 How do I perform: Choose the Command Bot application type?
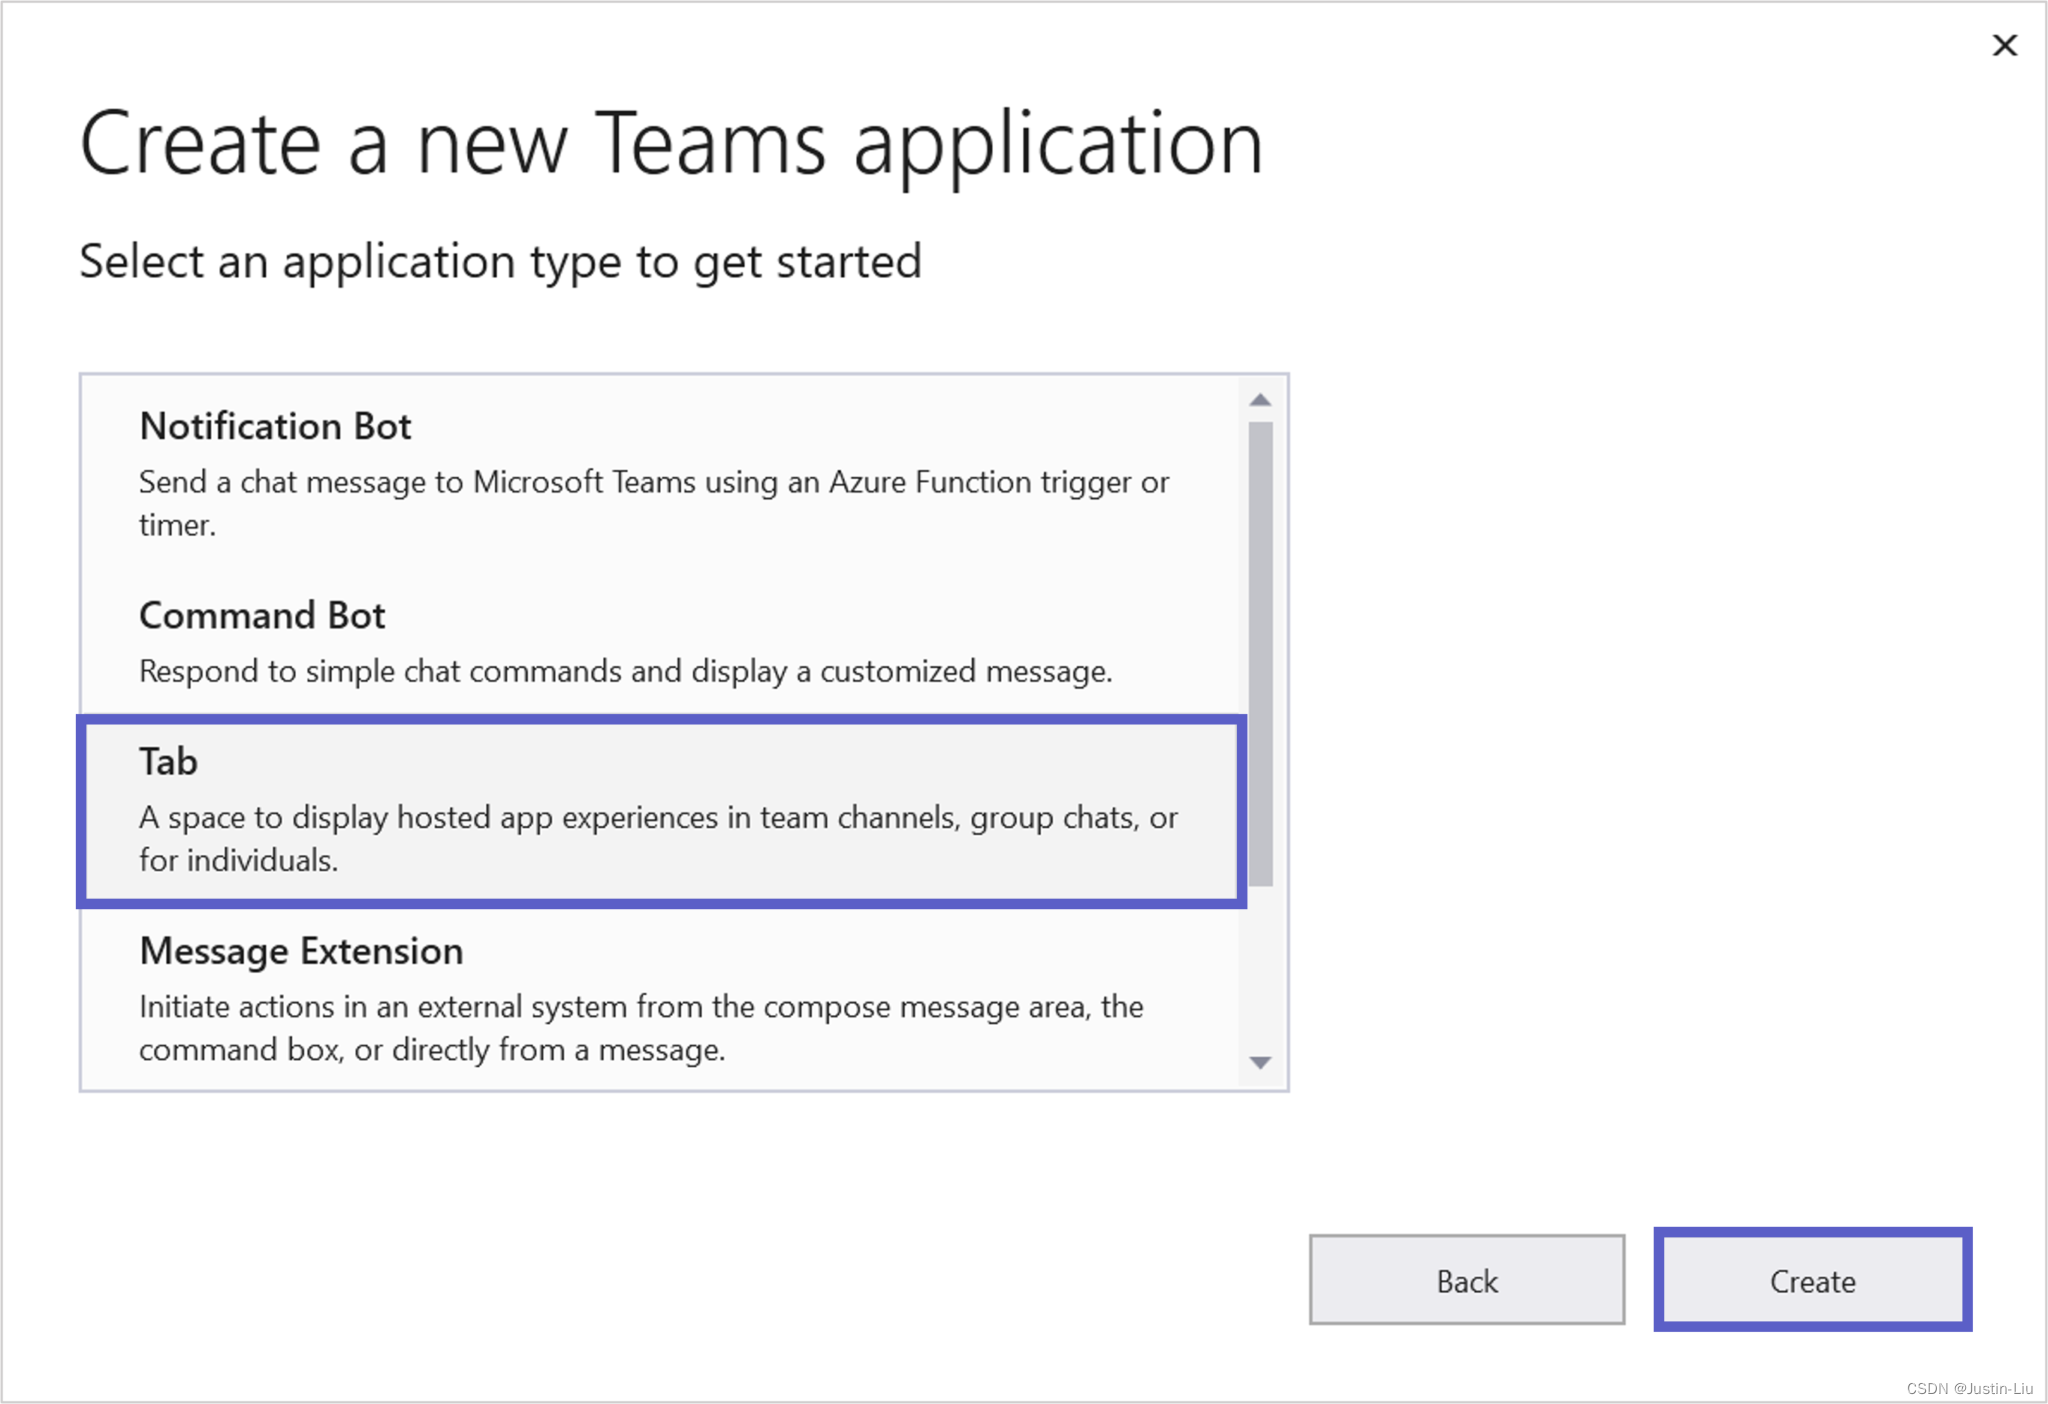660,643
